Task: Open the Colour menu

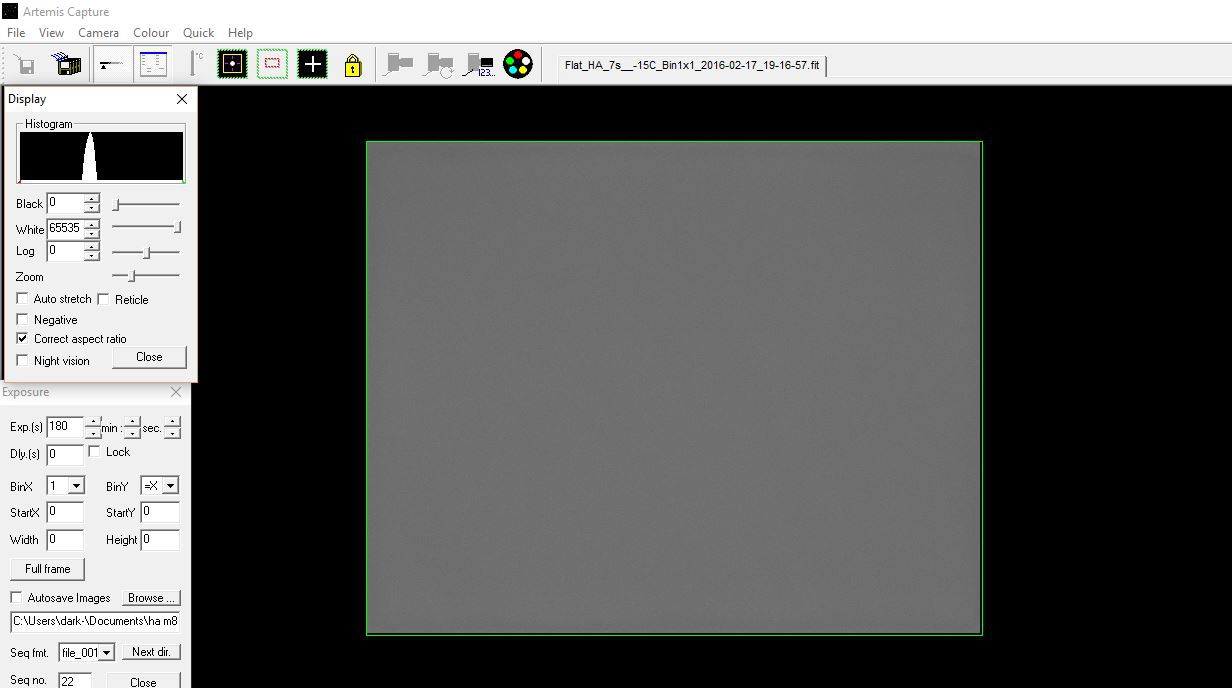Action: [x=151, y=33]
